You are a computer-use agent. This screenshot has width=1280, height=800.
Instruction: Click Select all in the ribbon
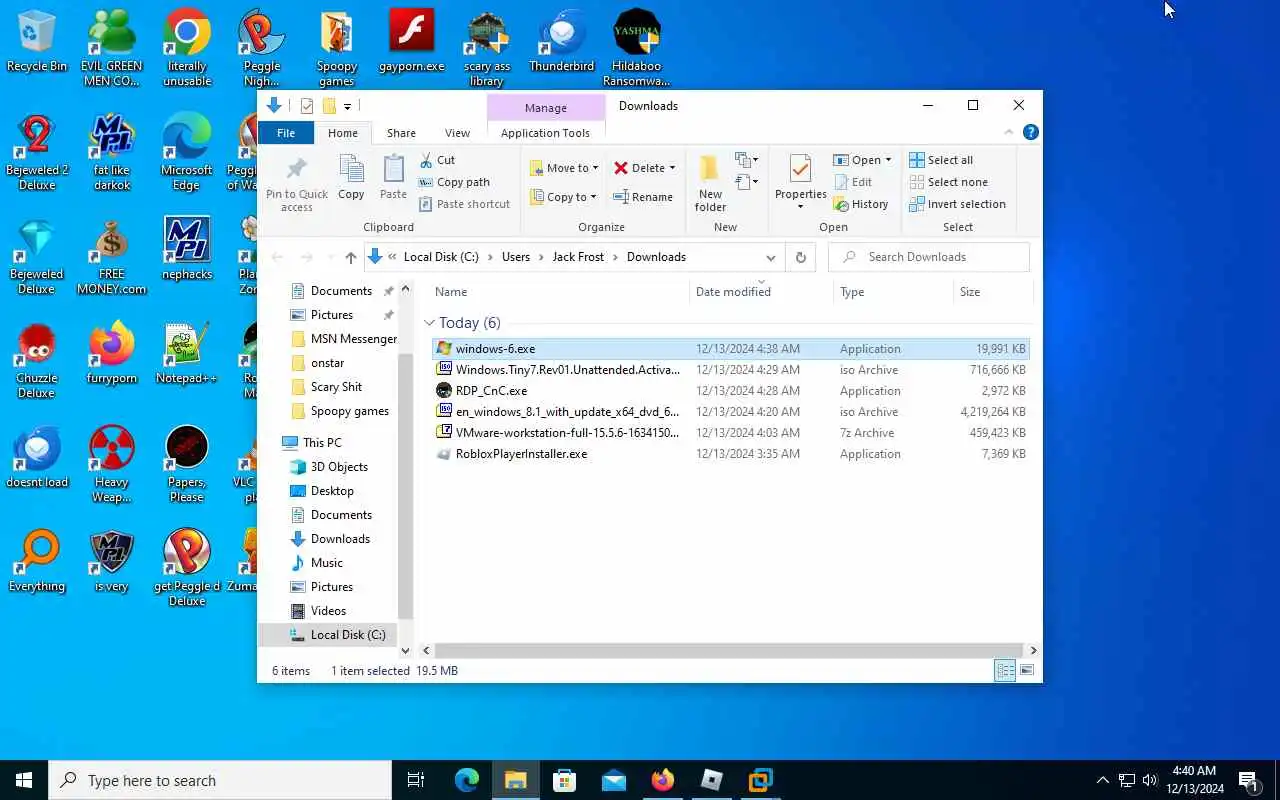point(941,160)
